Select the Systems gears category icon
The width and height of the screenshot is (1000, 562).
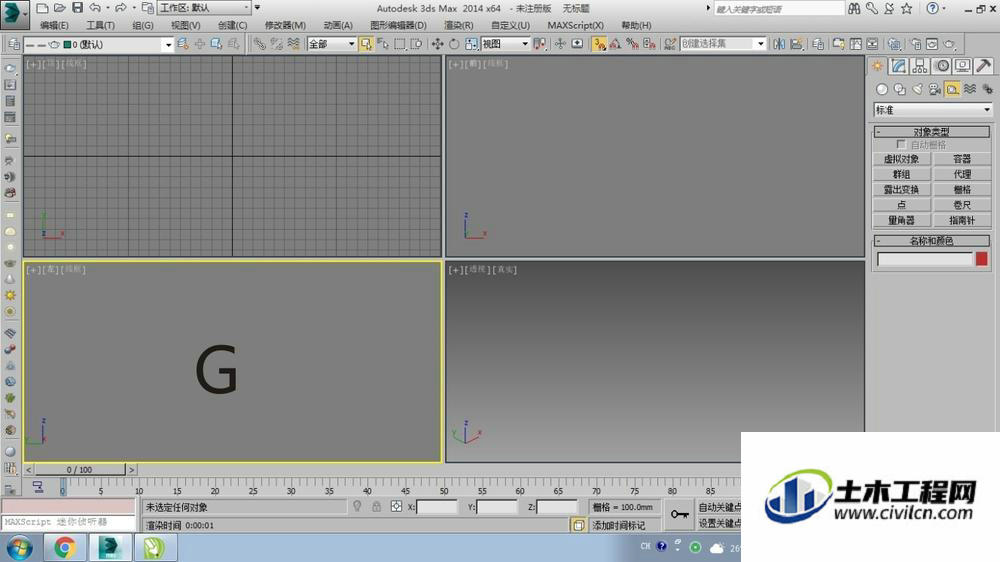point(987,90)
